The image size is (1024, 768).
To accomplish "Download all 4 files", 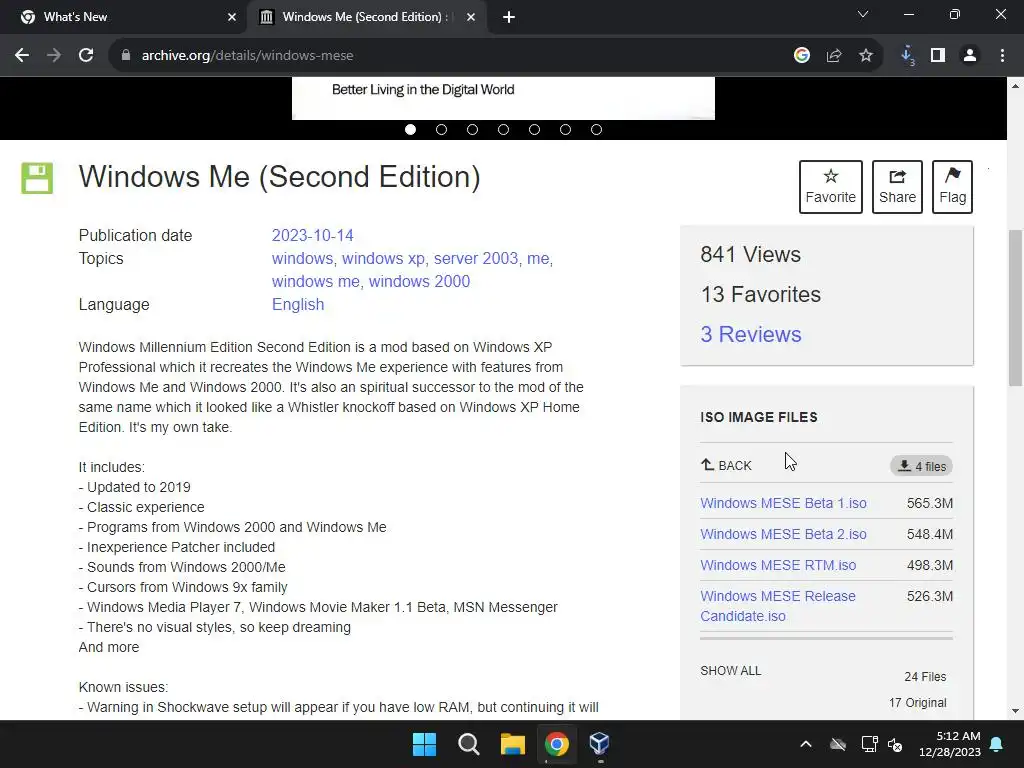I will [x=921, y=466].
